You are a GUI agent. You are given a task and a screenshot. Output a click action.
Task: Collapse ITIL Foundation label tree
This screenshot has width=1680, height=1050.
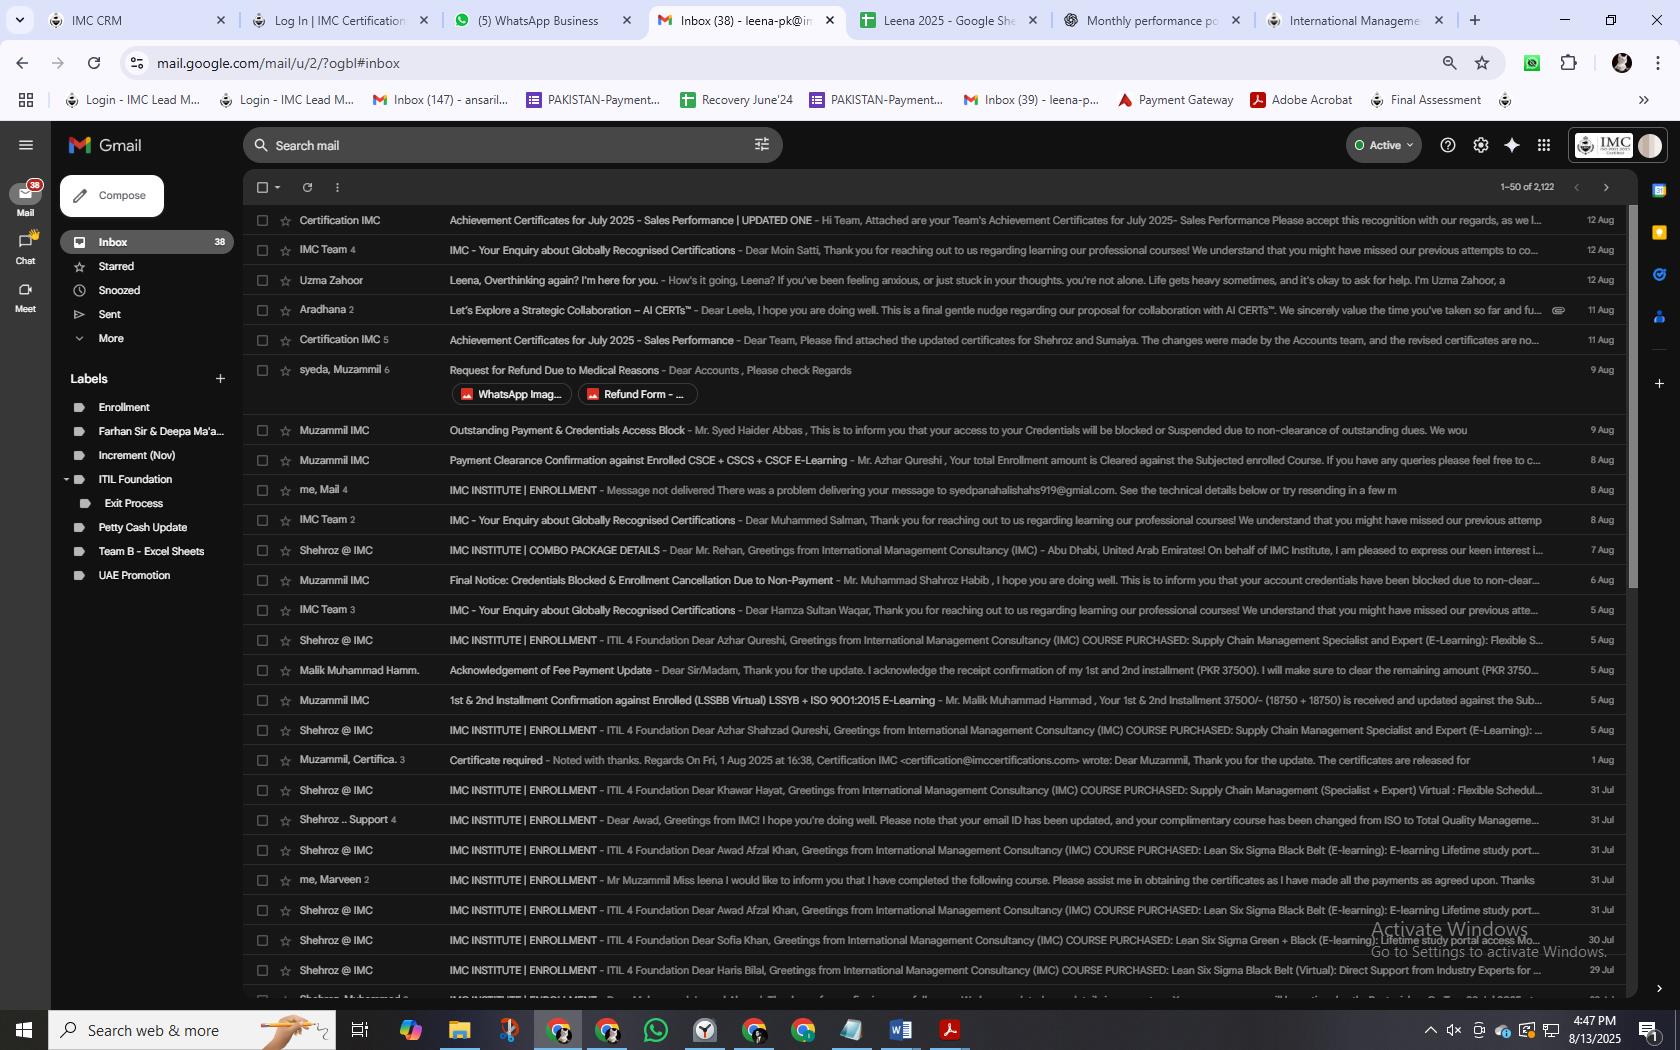66,479
